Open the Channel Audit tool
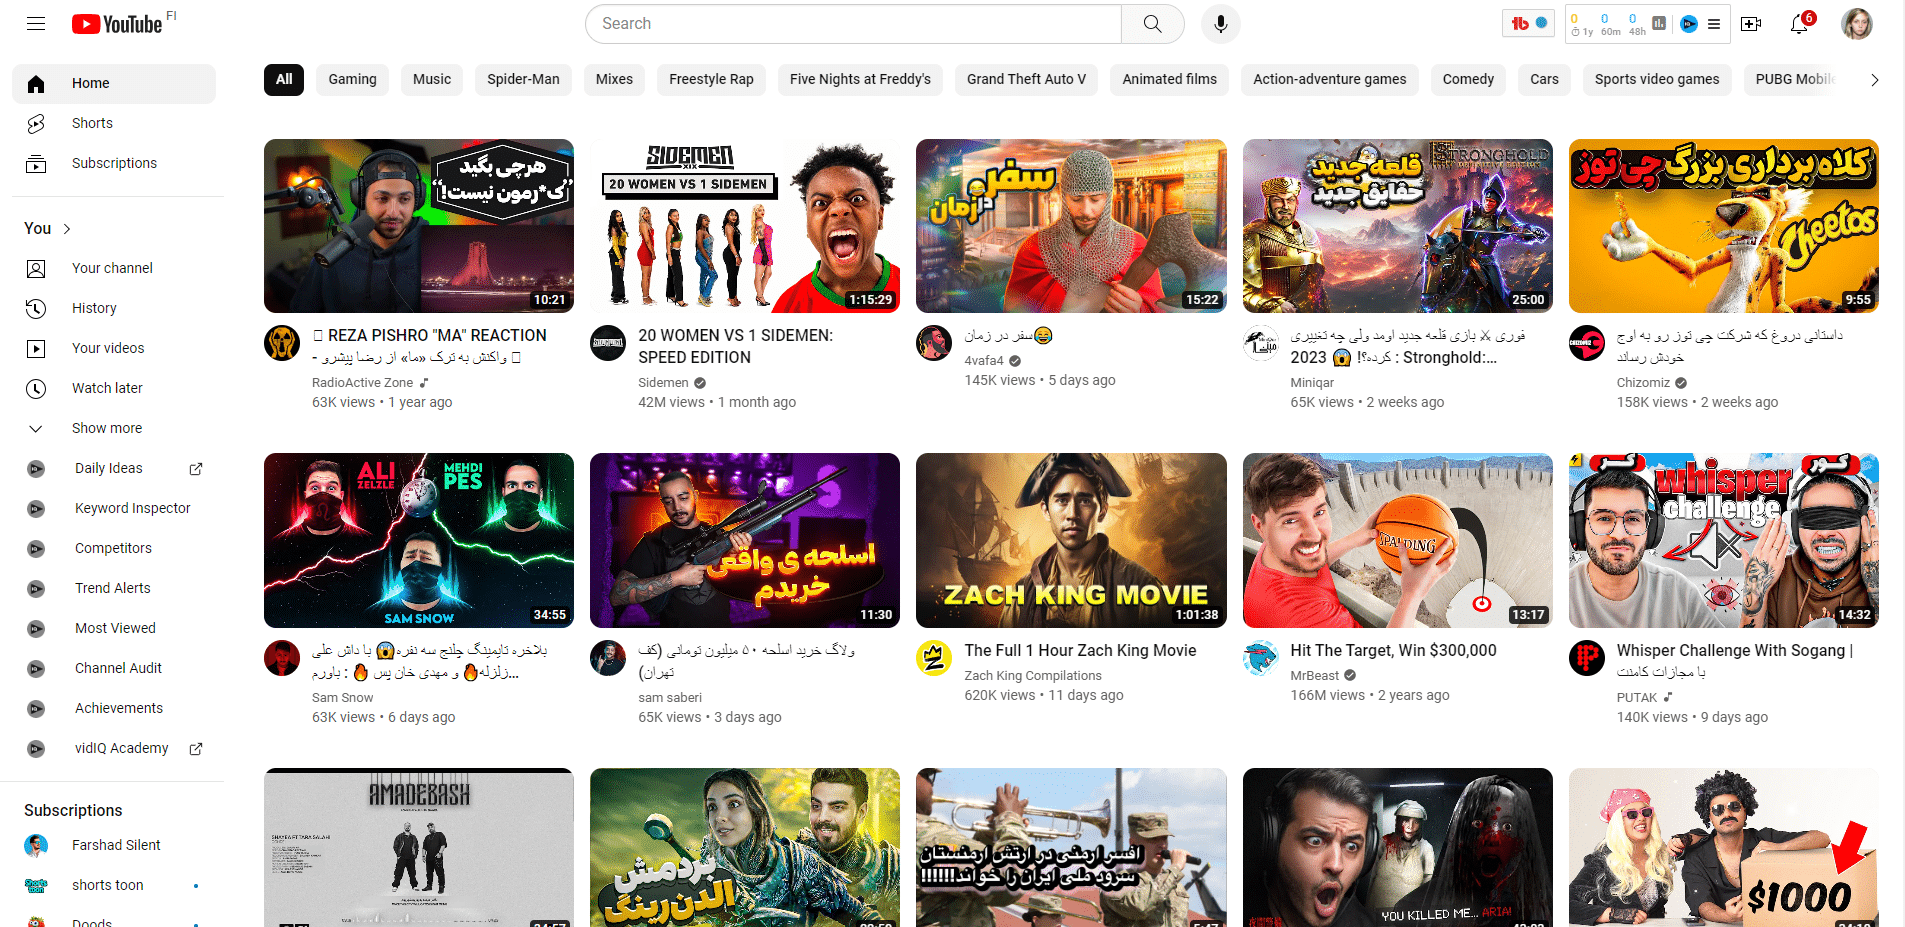Viewport: 1905px width, 927px height. point(117,668)
